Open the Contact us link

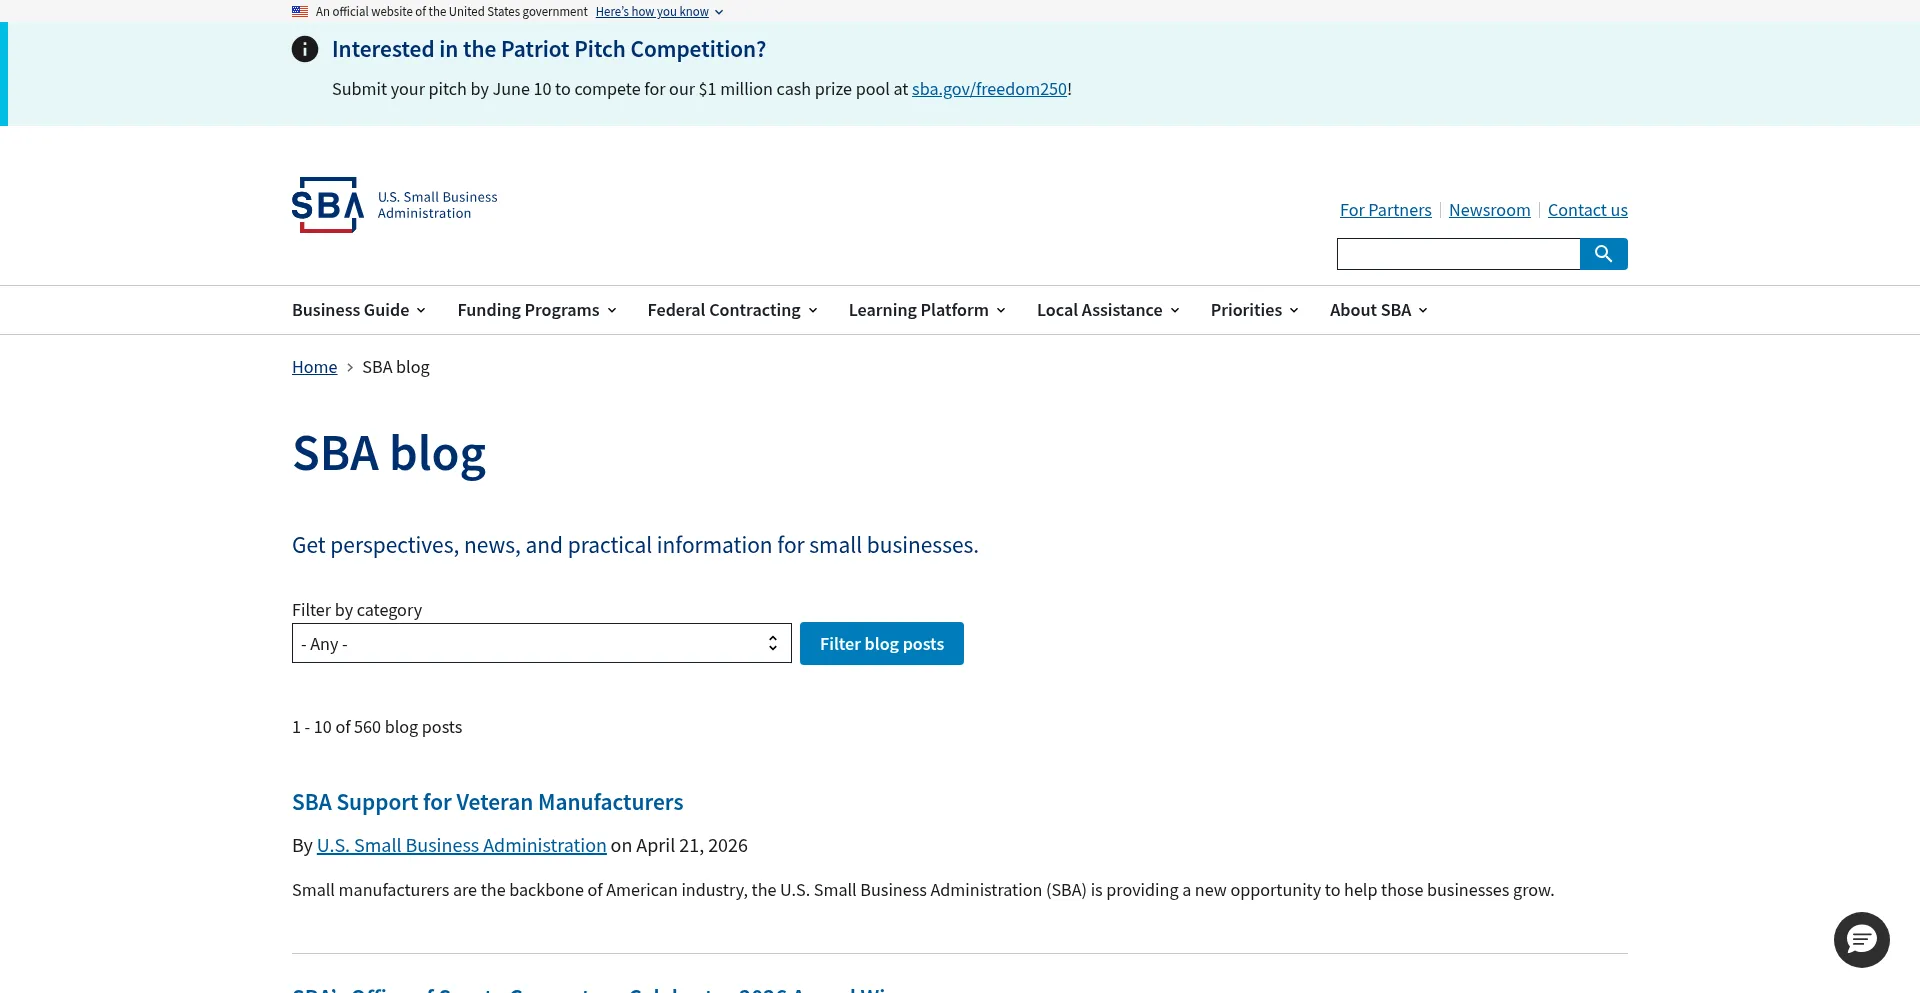(1587, 210)
